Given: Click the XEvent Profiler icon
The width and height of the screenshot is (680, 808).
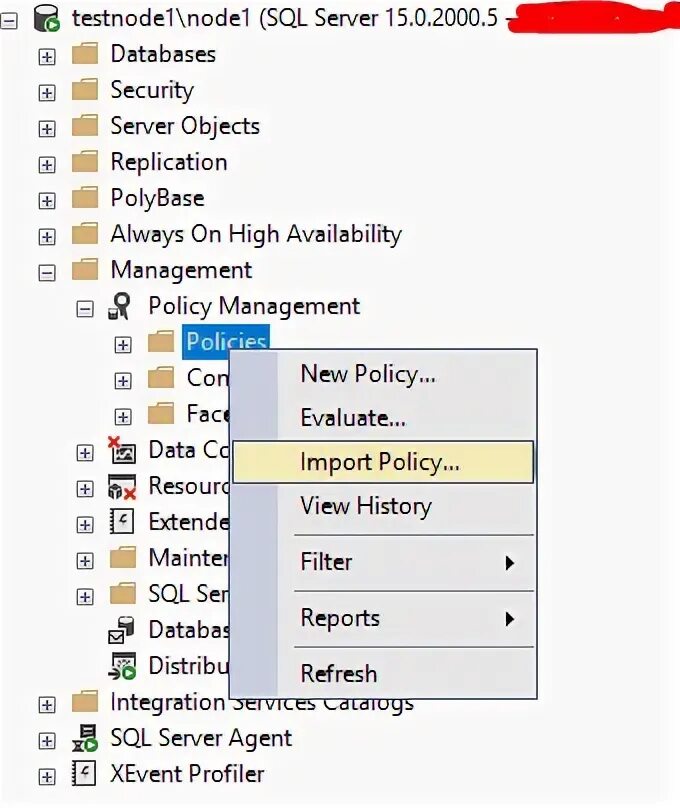Looking at the screenshot, I should (x=85, y=775).
